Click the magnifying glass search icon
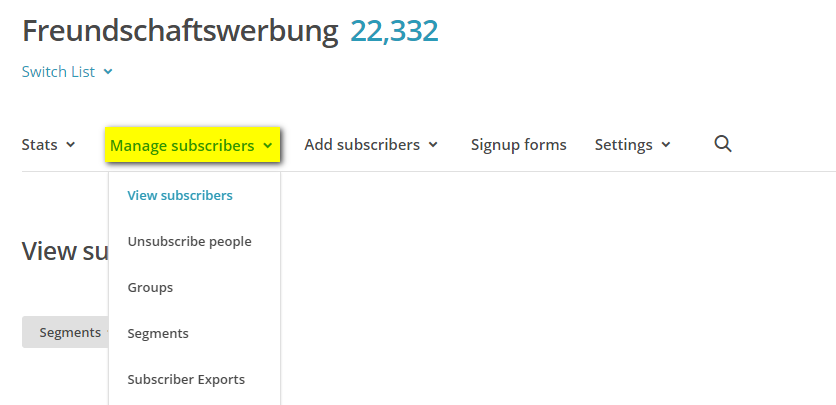Screen dimensions: 836x405 click(x=723, y=144)
